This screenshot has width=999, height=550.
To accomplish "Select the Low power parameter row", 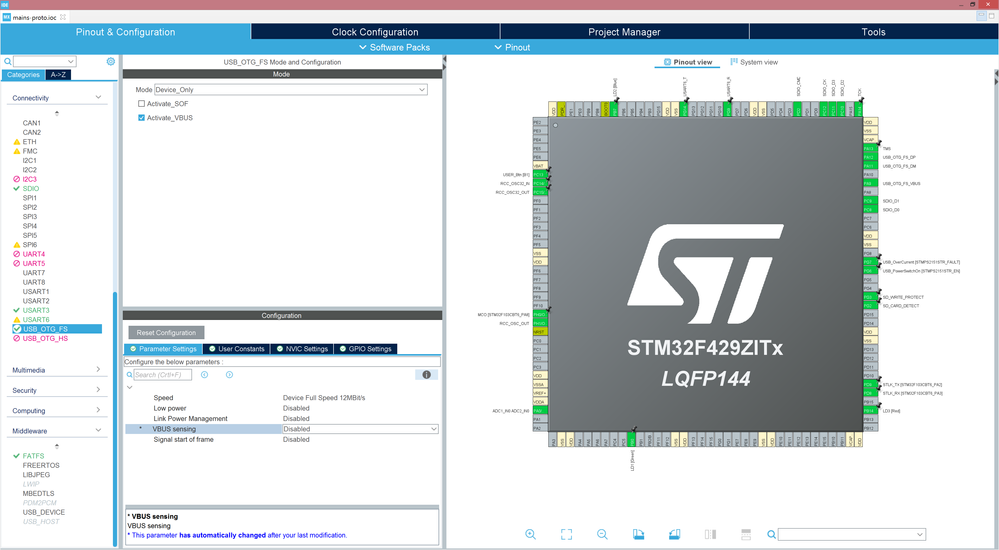I will click(x=282, y=408).
